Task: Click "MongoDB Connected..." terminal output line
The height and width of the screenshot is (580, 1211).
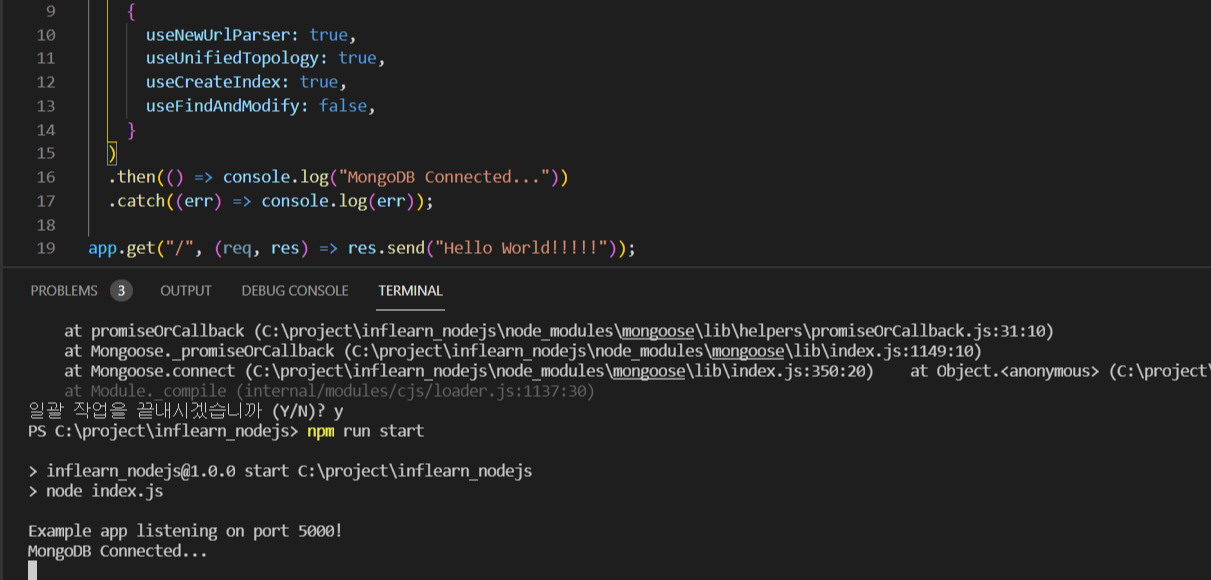Action: pyautogui.click(x=118, y=551)
